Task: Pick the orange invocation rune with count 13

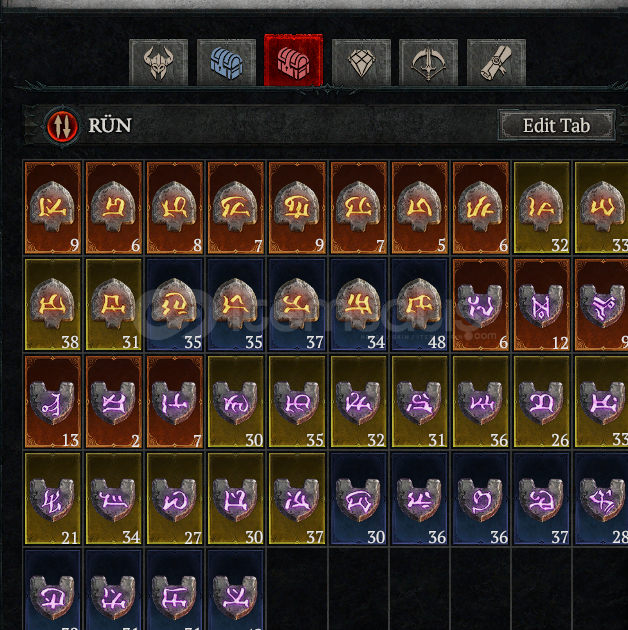Action: click(53, 402)
